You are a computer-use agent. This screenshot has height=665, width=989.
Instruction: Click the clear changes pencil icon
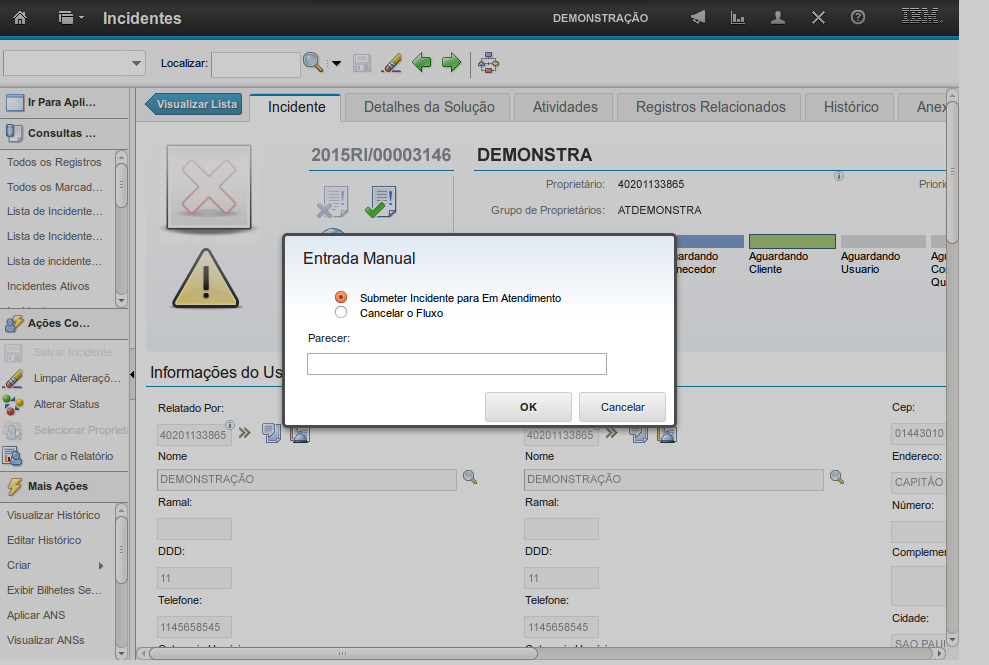[392, 63]
